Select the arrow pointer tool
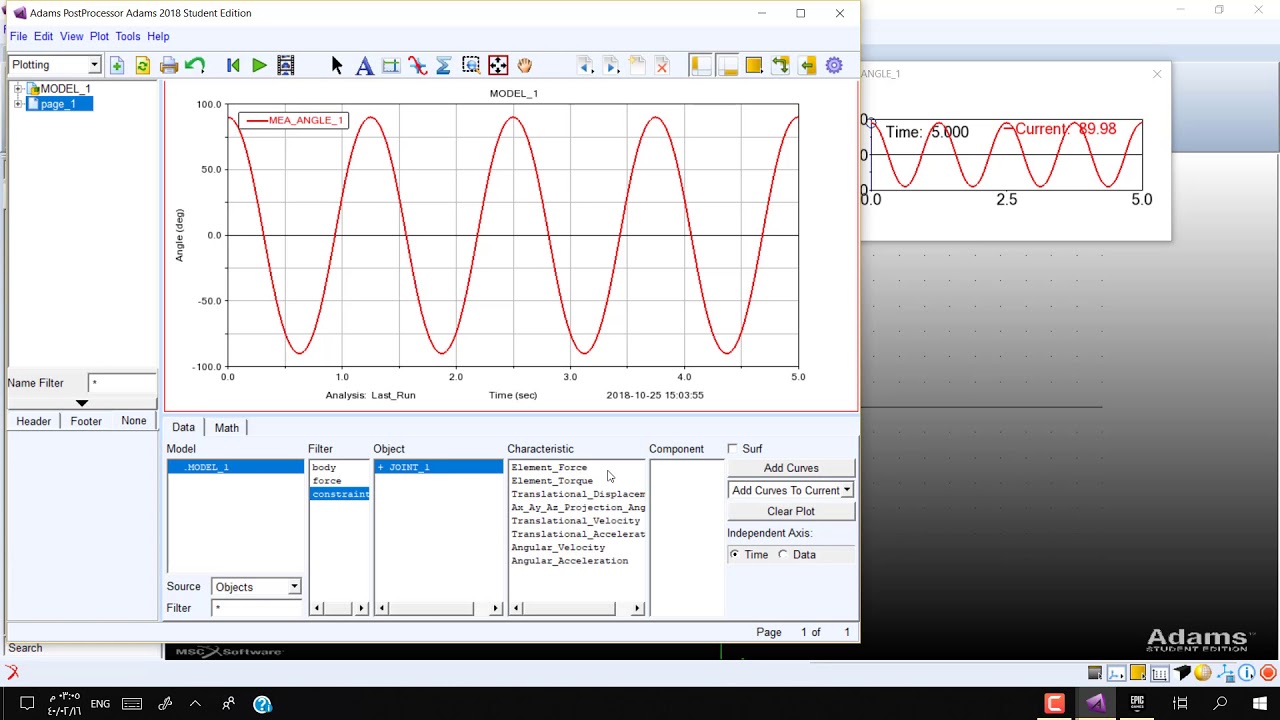1280x720 pixels. click(x=337, y=65)
